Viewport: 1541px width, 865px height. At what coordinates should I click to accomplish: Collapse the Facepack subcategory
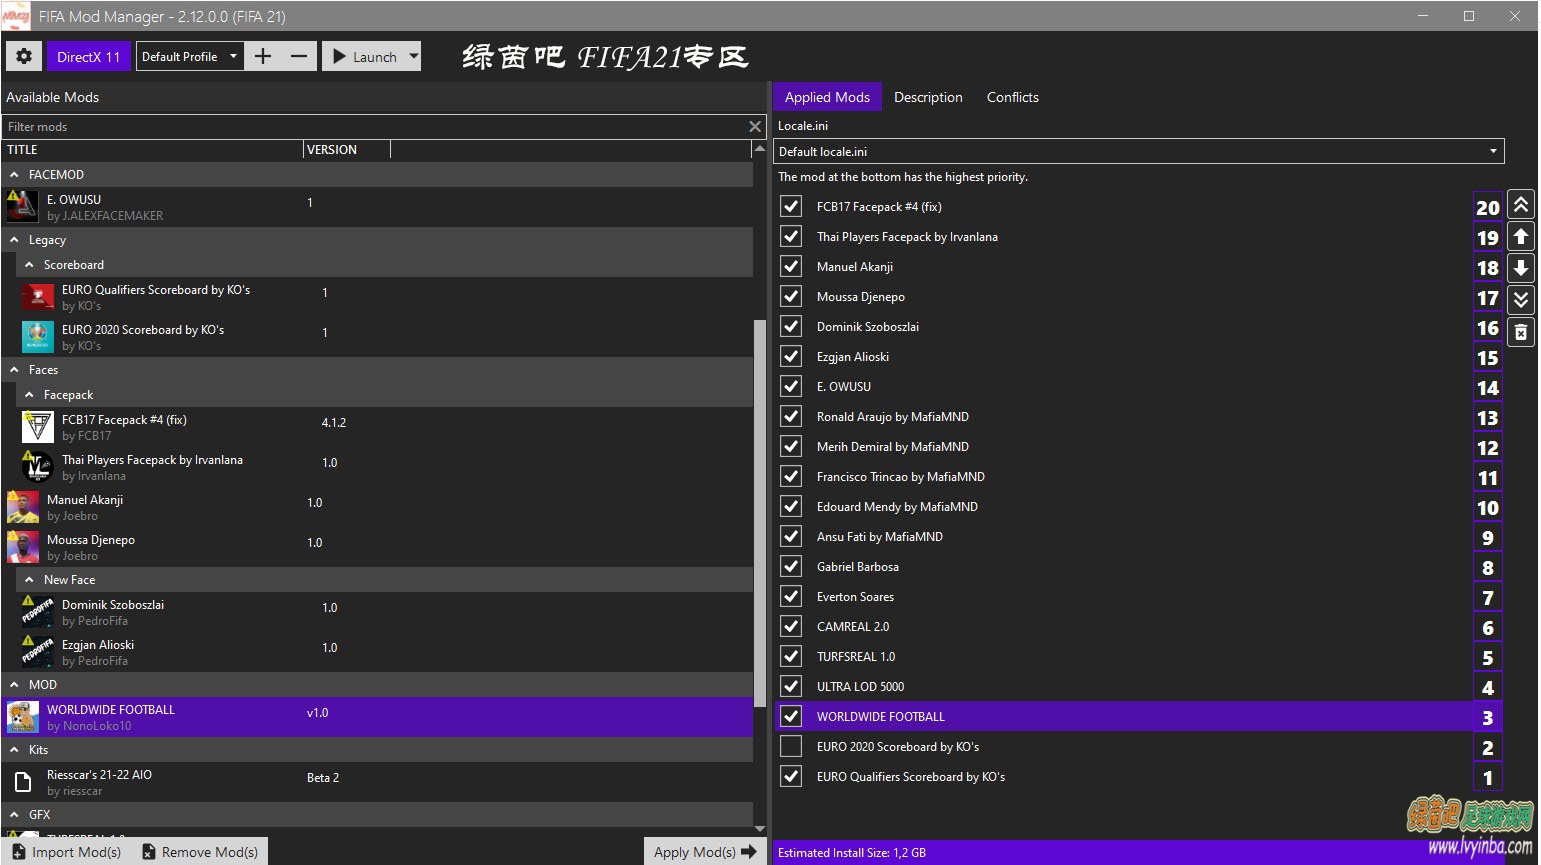[x=29, y=395]
